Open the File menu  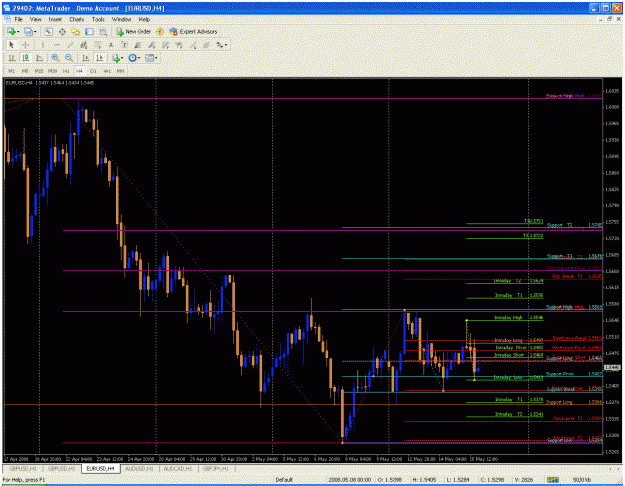tap(19, 19)
